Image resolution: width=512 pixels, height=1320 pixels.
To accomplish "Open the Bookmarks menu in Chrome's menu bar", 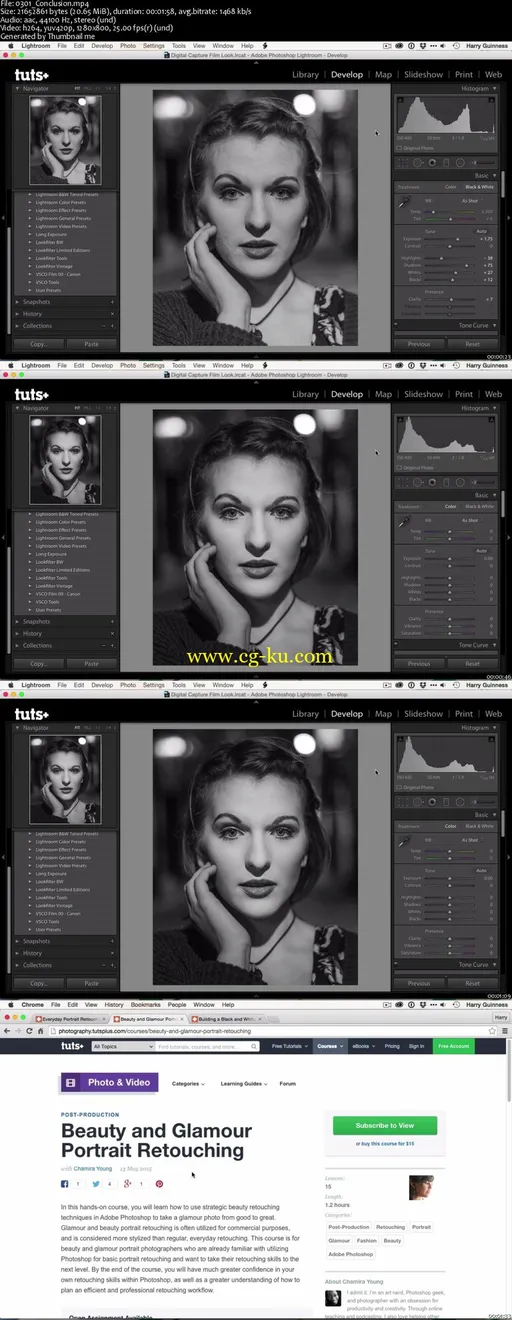I will coord(145,1005).
